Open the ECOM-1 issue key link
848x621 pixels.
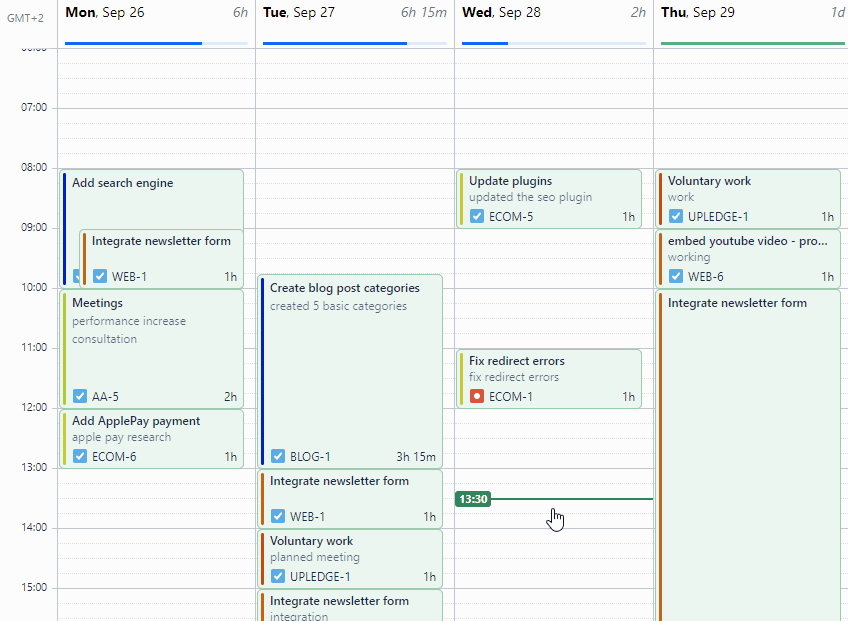pyautogui.click(x=511, y=397)
